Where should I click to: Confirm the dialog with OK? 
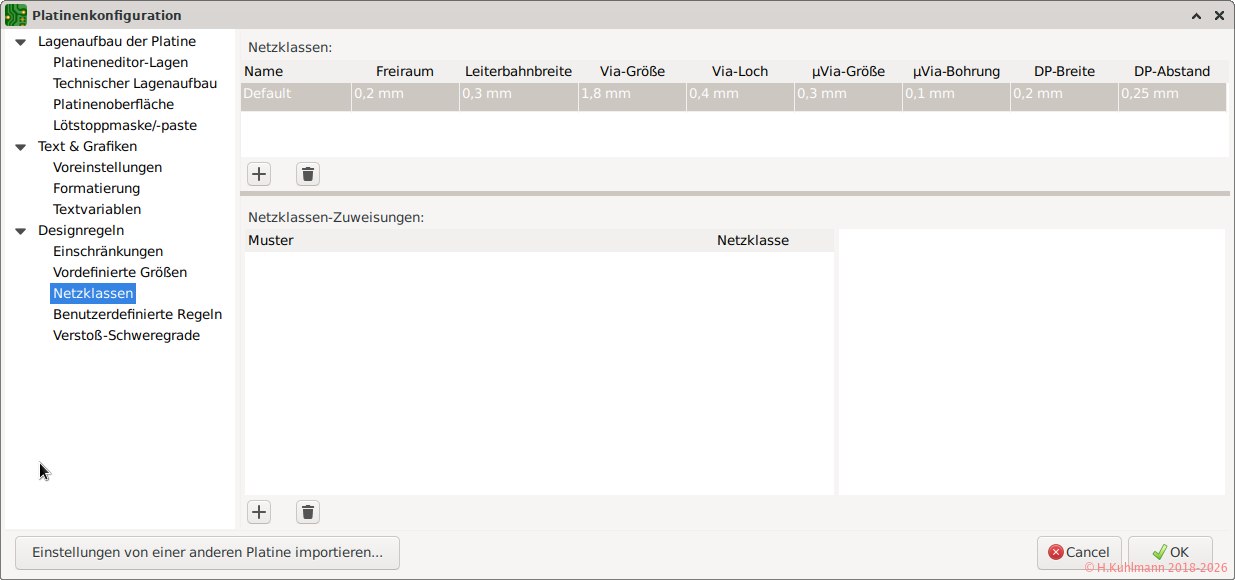click(x=1170, y=552)
